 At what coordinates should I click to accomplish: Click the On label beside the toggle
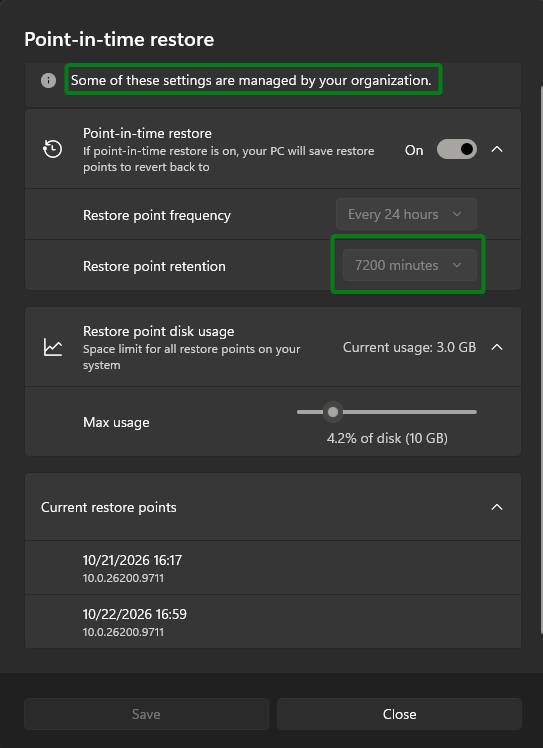414,150
